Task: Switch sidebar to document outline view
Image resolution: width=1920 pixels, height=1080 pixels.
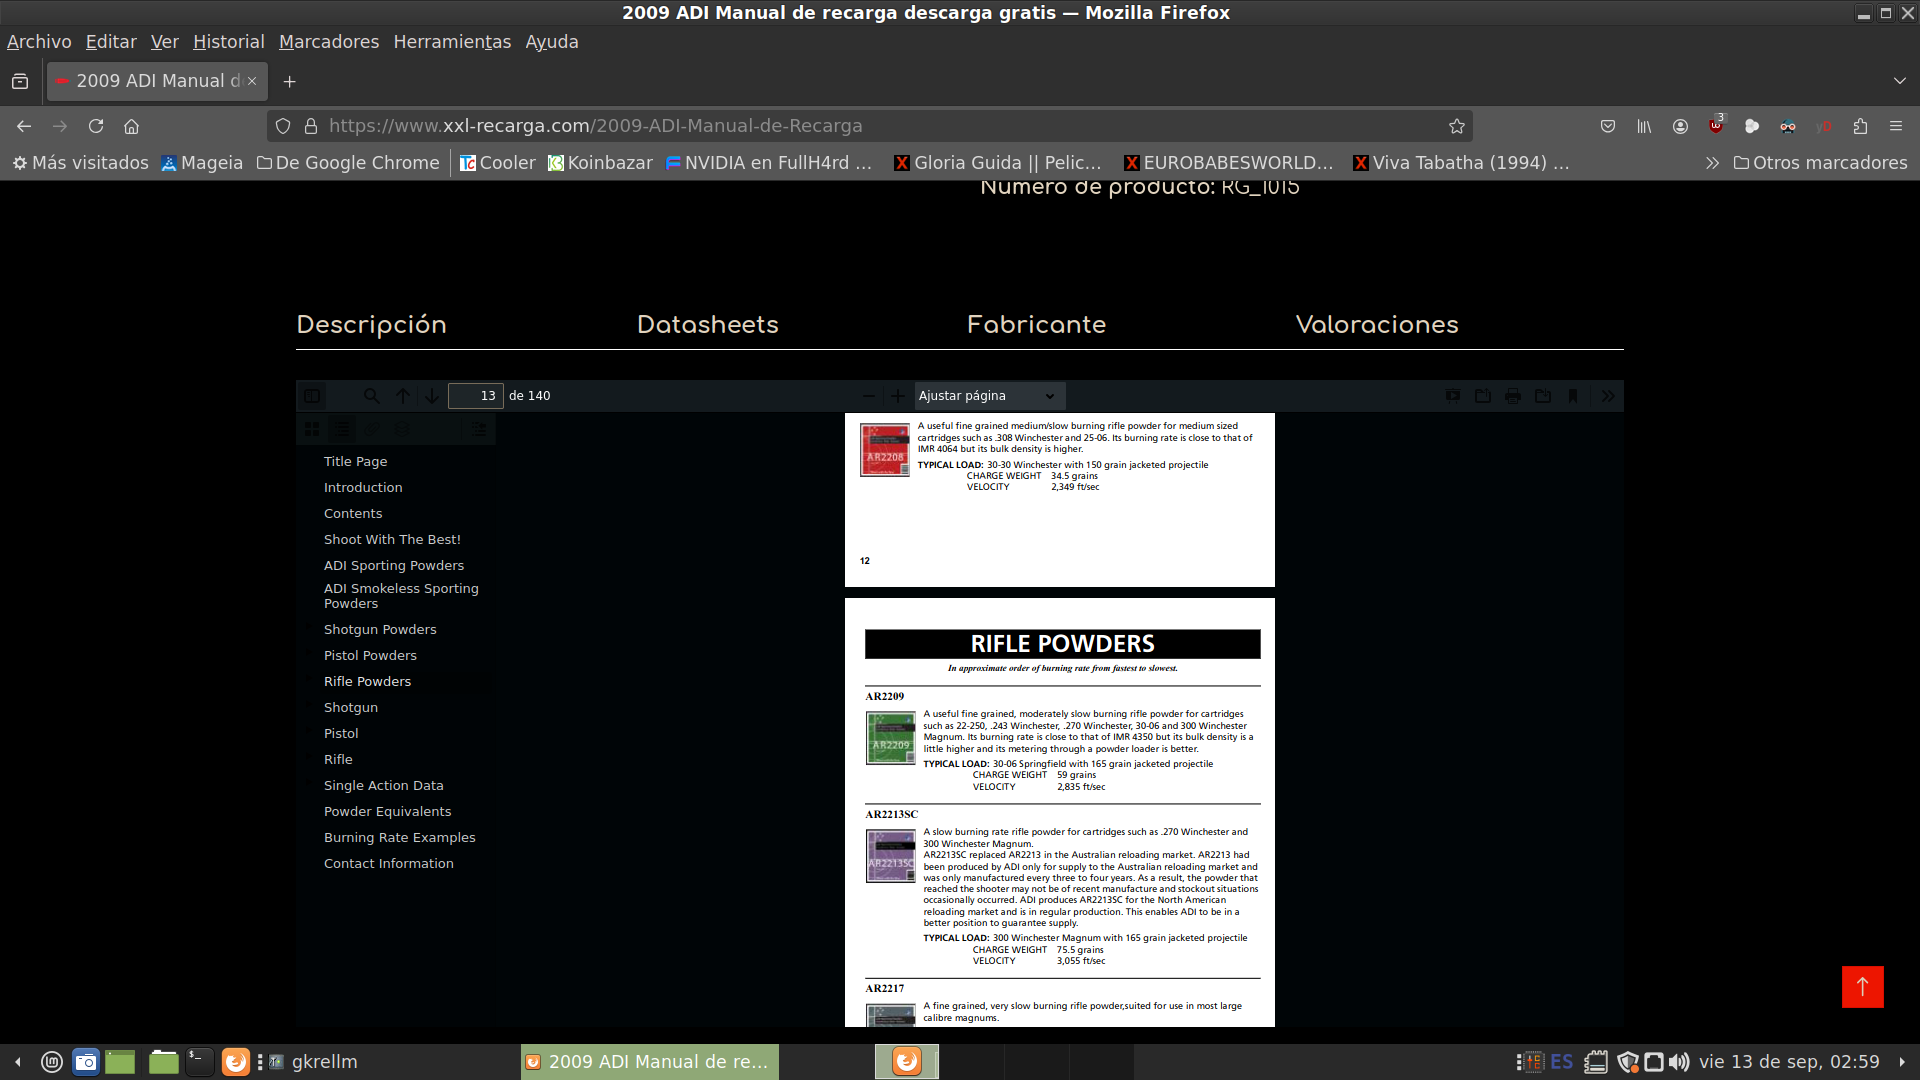Action: click(x=342, y=429)
